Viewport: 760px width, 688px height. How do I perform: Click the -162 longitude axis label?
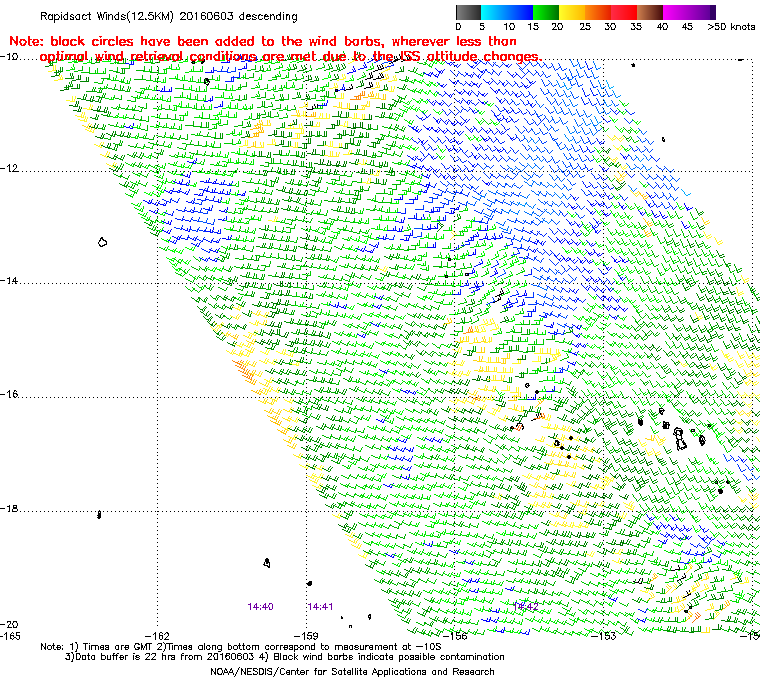tap(157, 636)
